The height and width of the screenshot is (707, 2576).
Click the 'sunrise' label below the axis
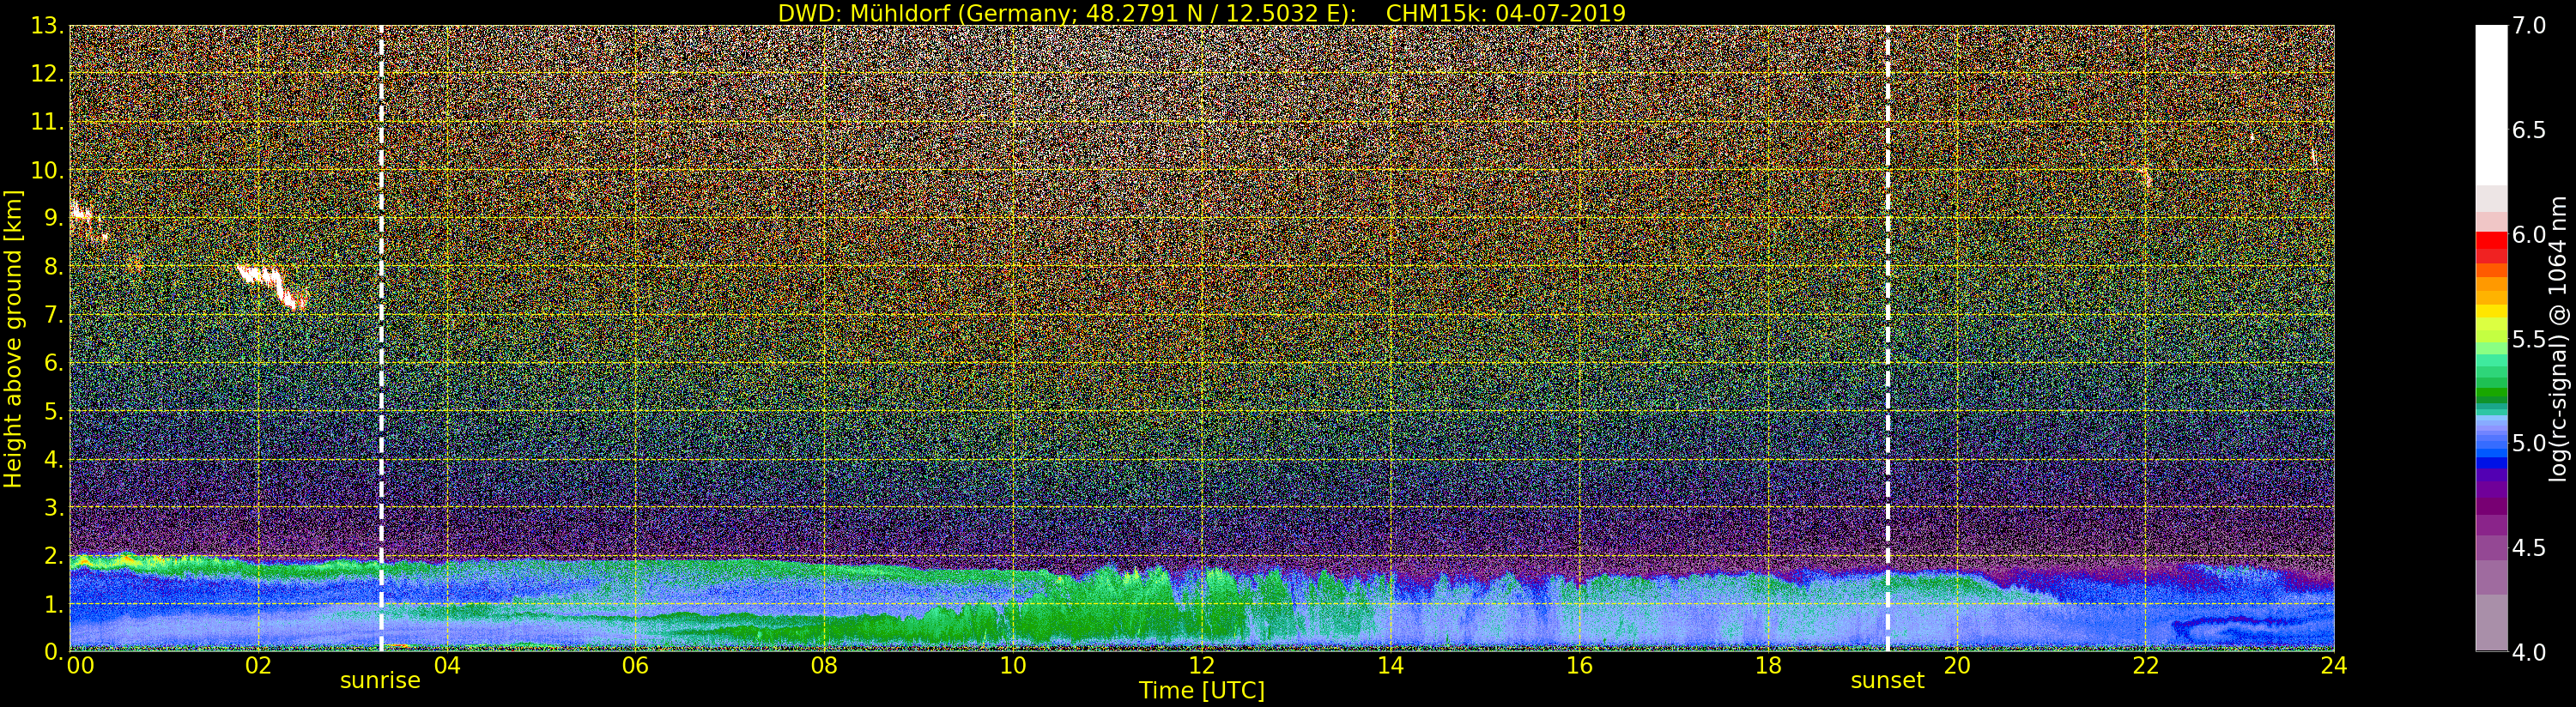pyautogui.click(x=380, y=681)
